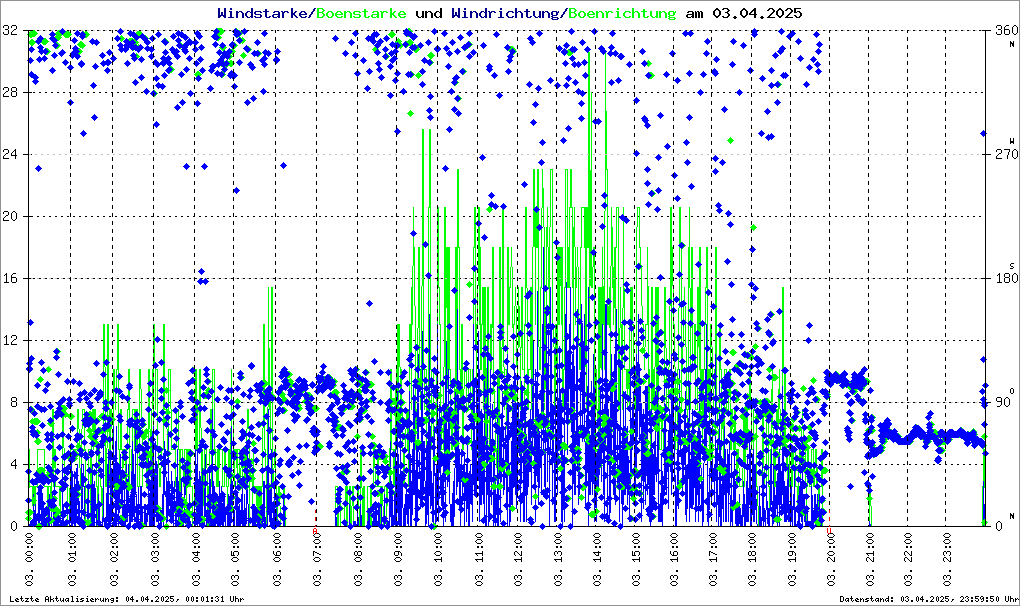Click the '03. 17:00' time axis label
The height and width of the screenshot is (606, 1020).
click(x=714, y=559)
